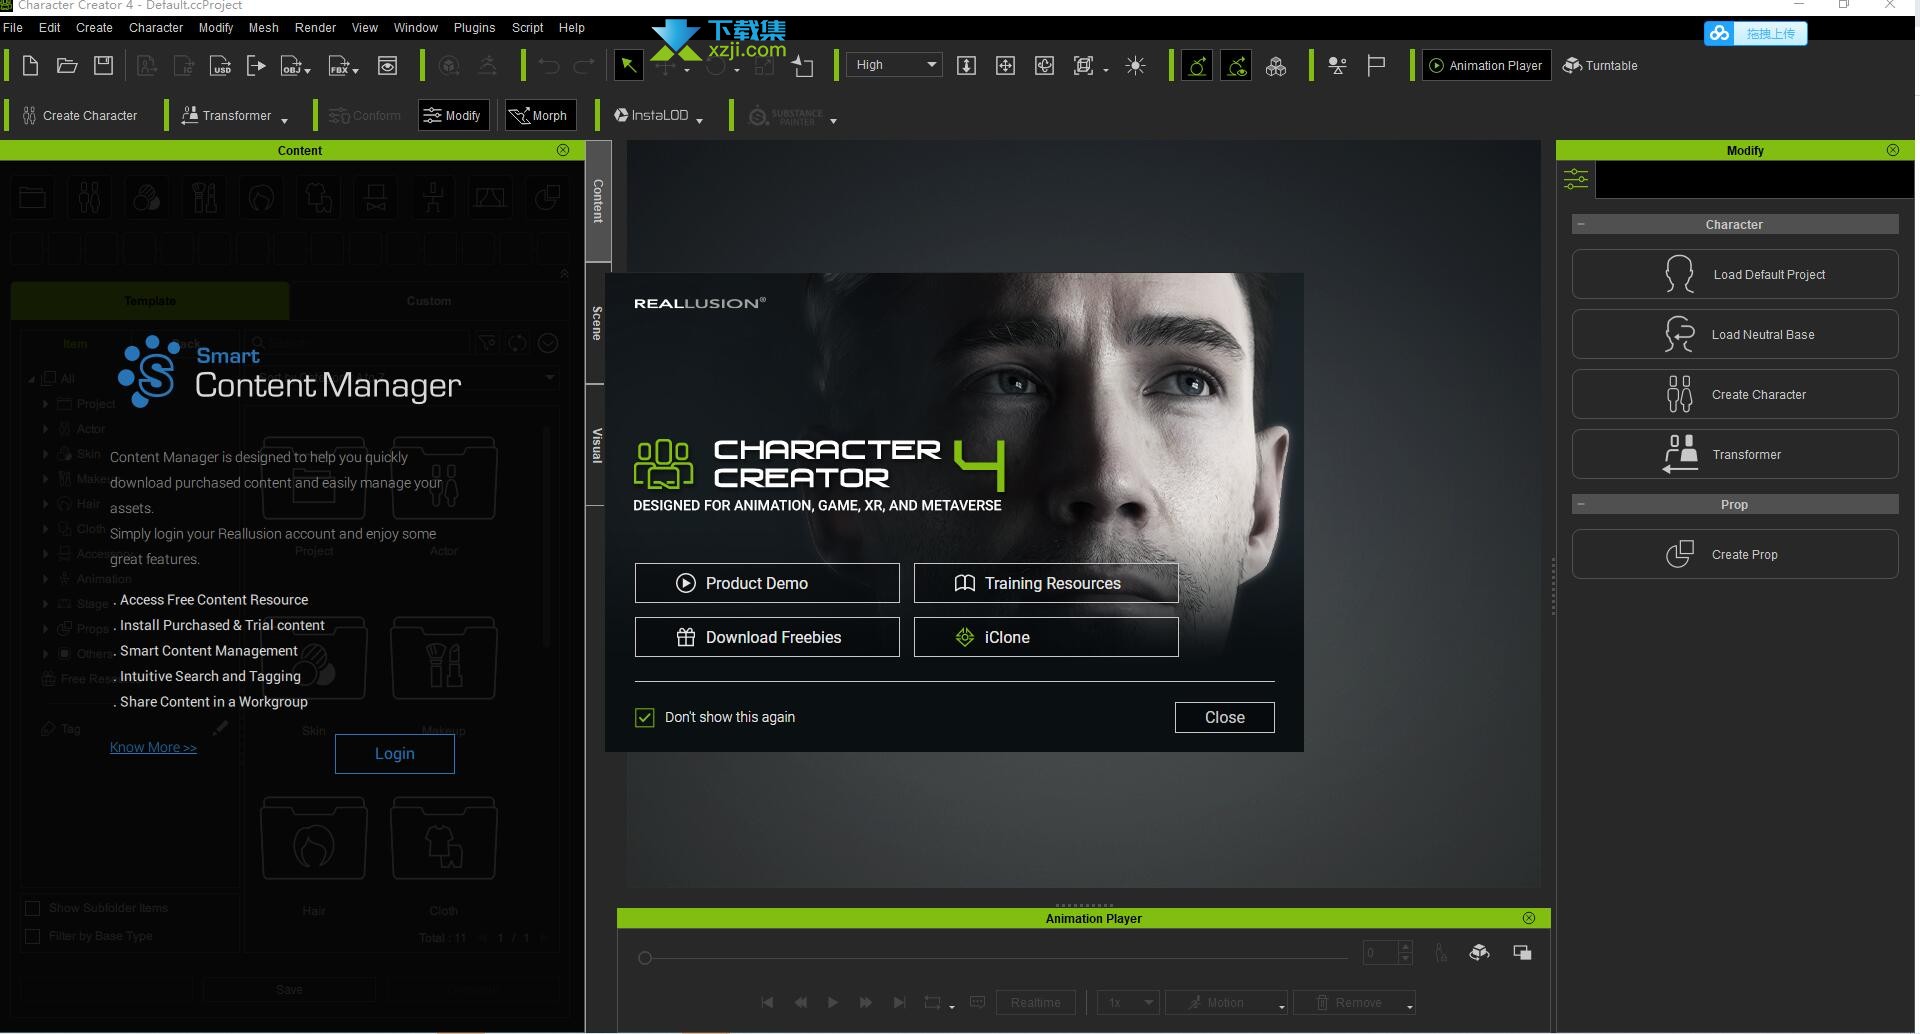Switch to the Scene side tab
This screenshot has height=1034, width=1920.
click(x=596, y=323)
